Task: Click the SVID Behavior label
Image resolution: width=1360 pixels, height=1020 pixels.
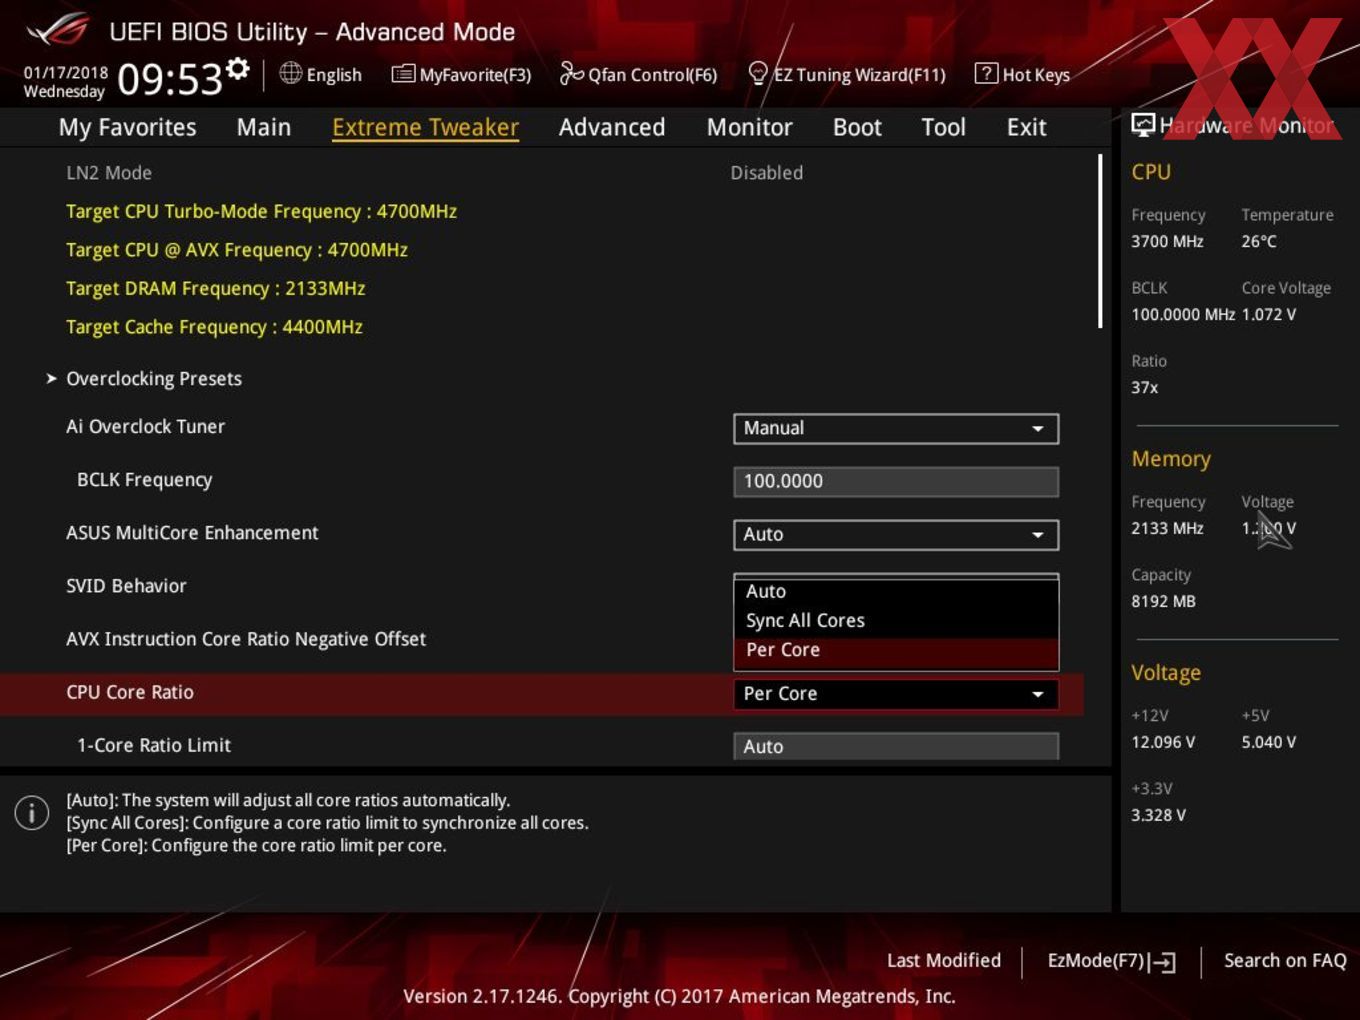Action: 126,586
